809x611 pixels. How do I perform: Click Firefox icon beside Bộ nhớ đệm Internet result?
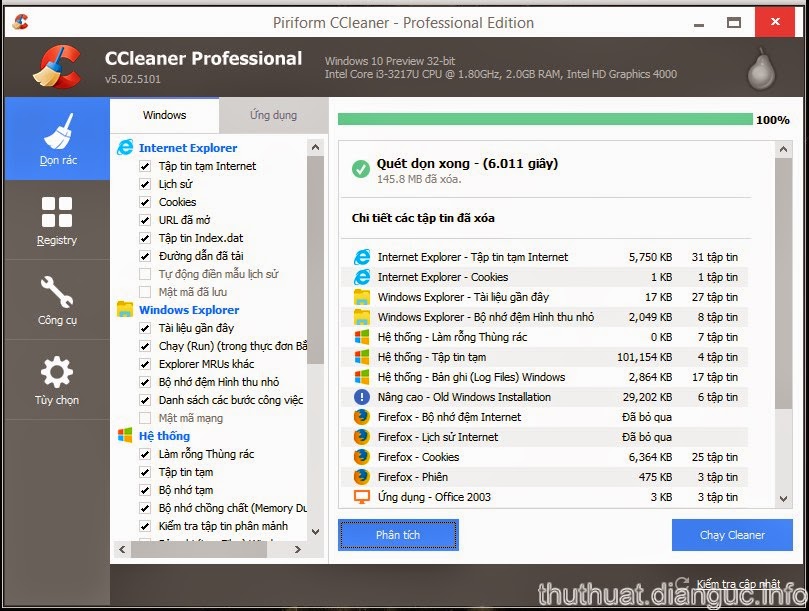pos(362,416)
